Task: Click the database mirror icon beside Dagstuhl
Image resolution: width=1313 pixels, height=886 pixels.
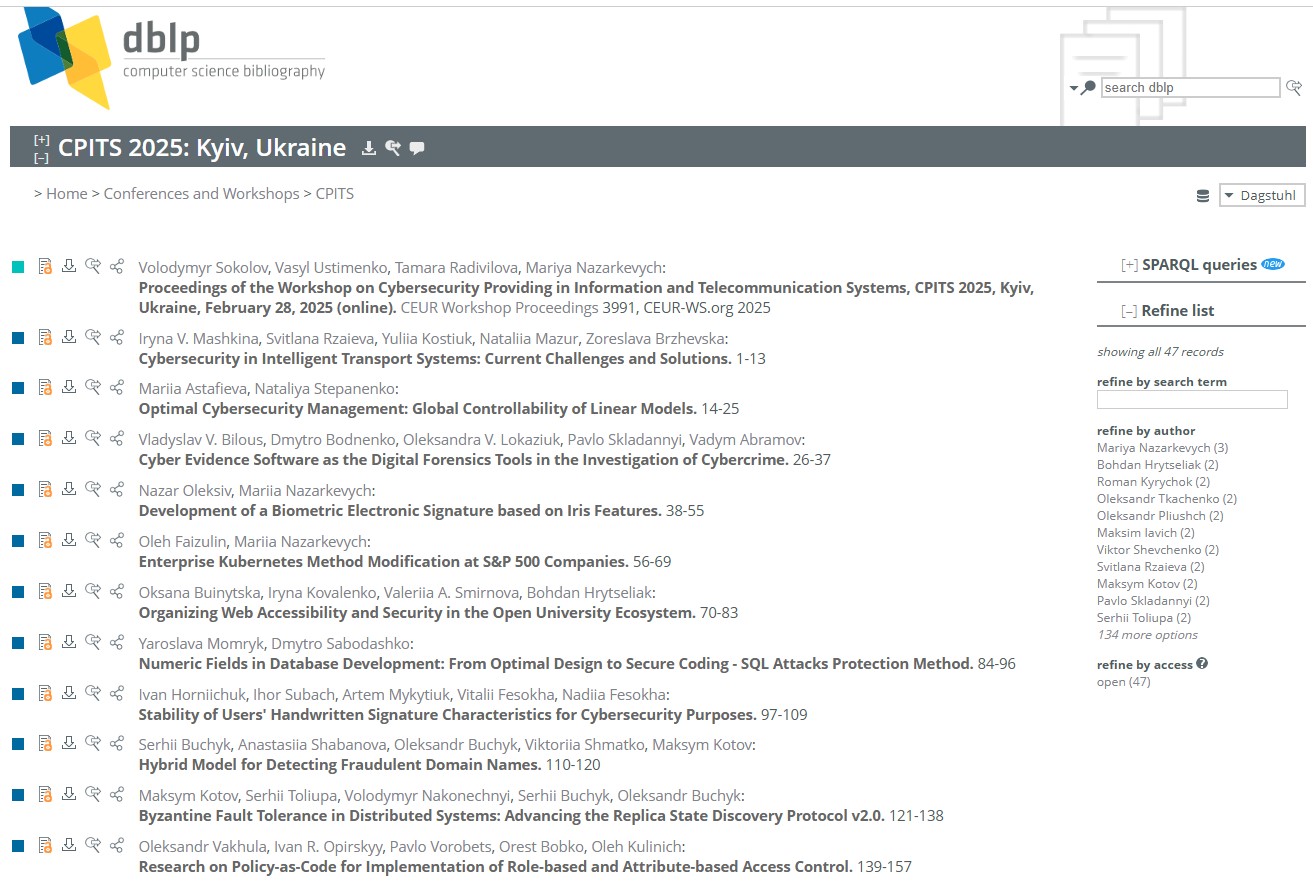Action: point(1202,196)
